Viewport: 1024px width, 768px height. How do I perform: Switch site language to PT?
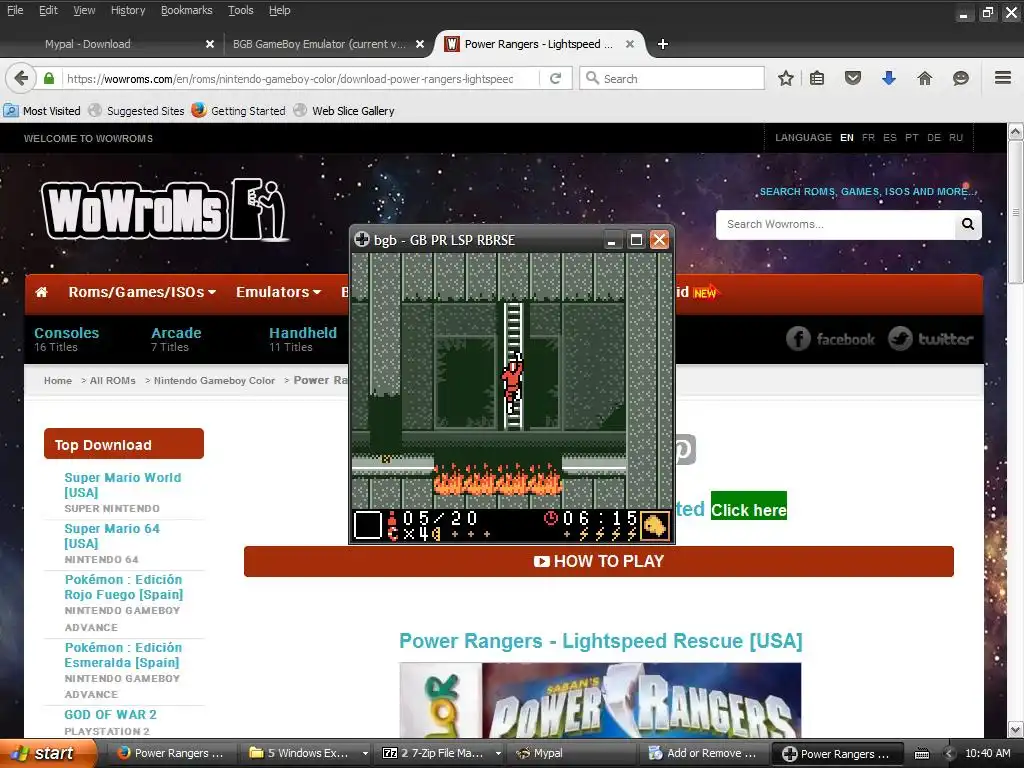[x=912, y=138]
